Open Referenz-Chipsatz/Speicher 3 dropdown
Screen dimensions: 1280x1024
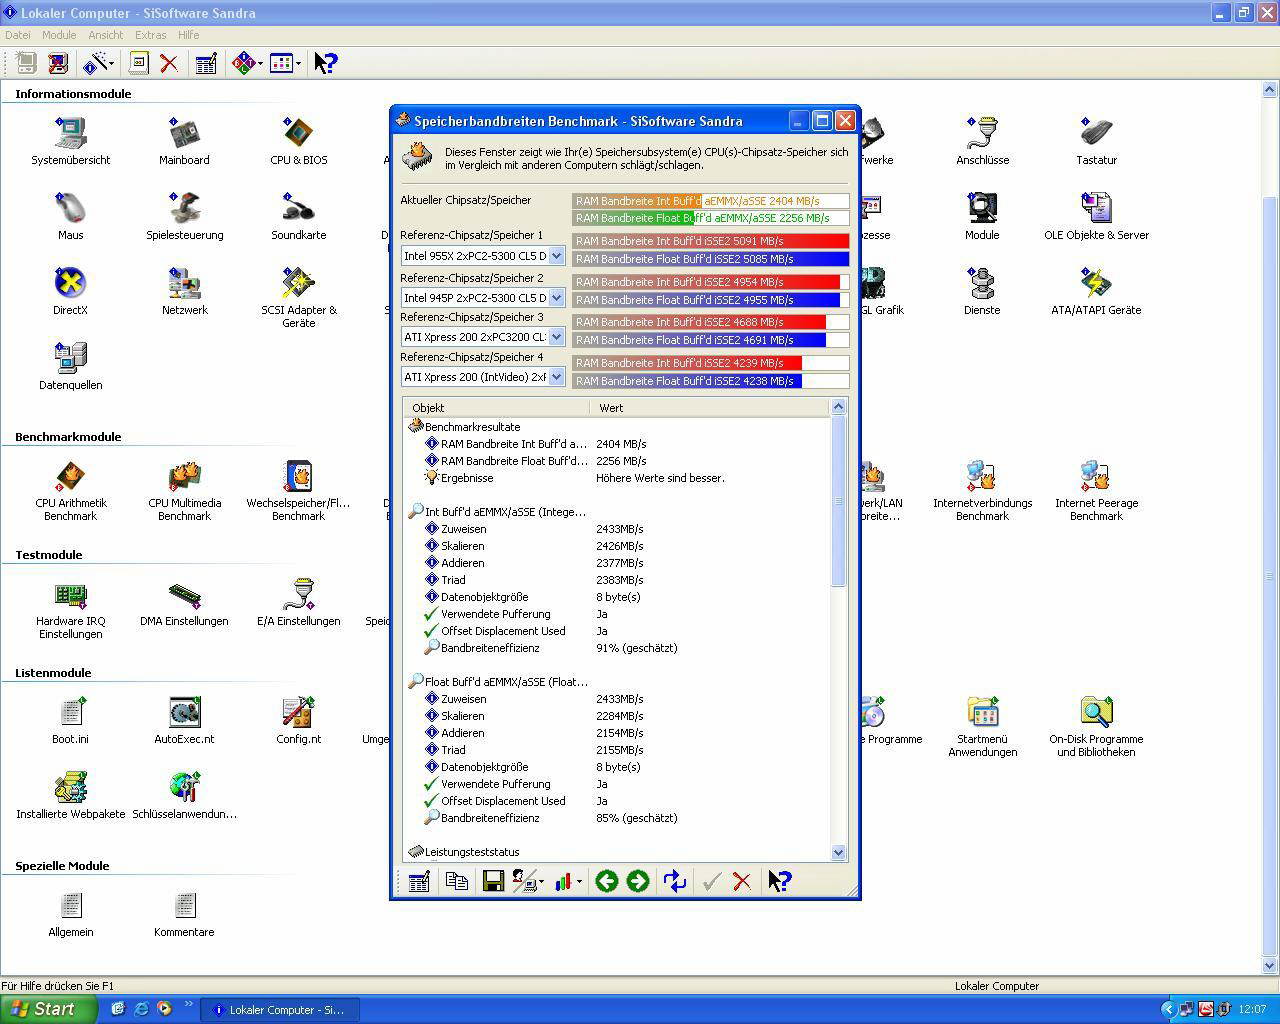point(557,337)
